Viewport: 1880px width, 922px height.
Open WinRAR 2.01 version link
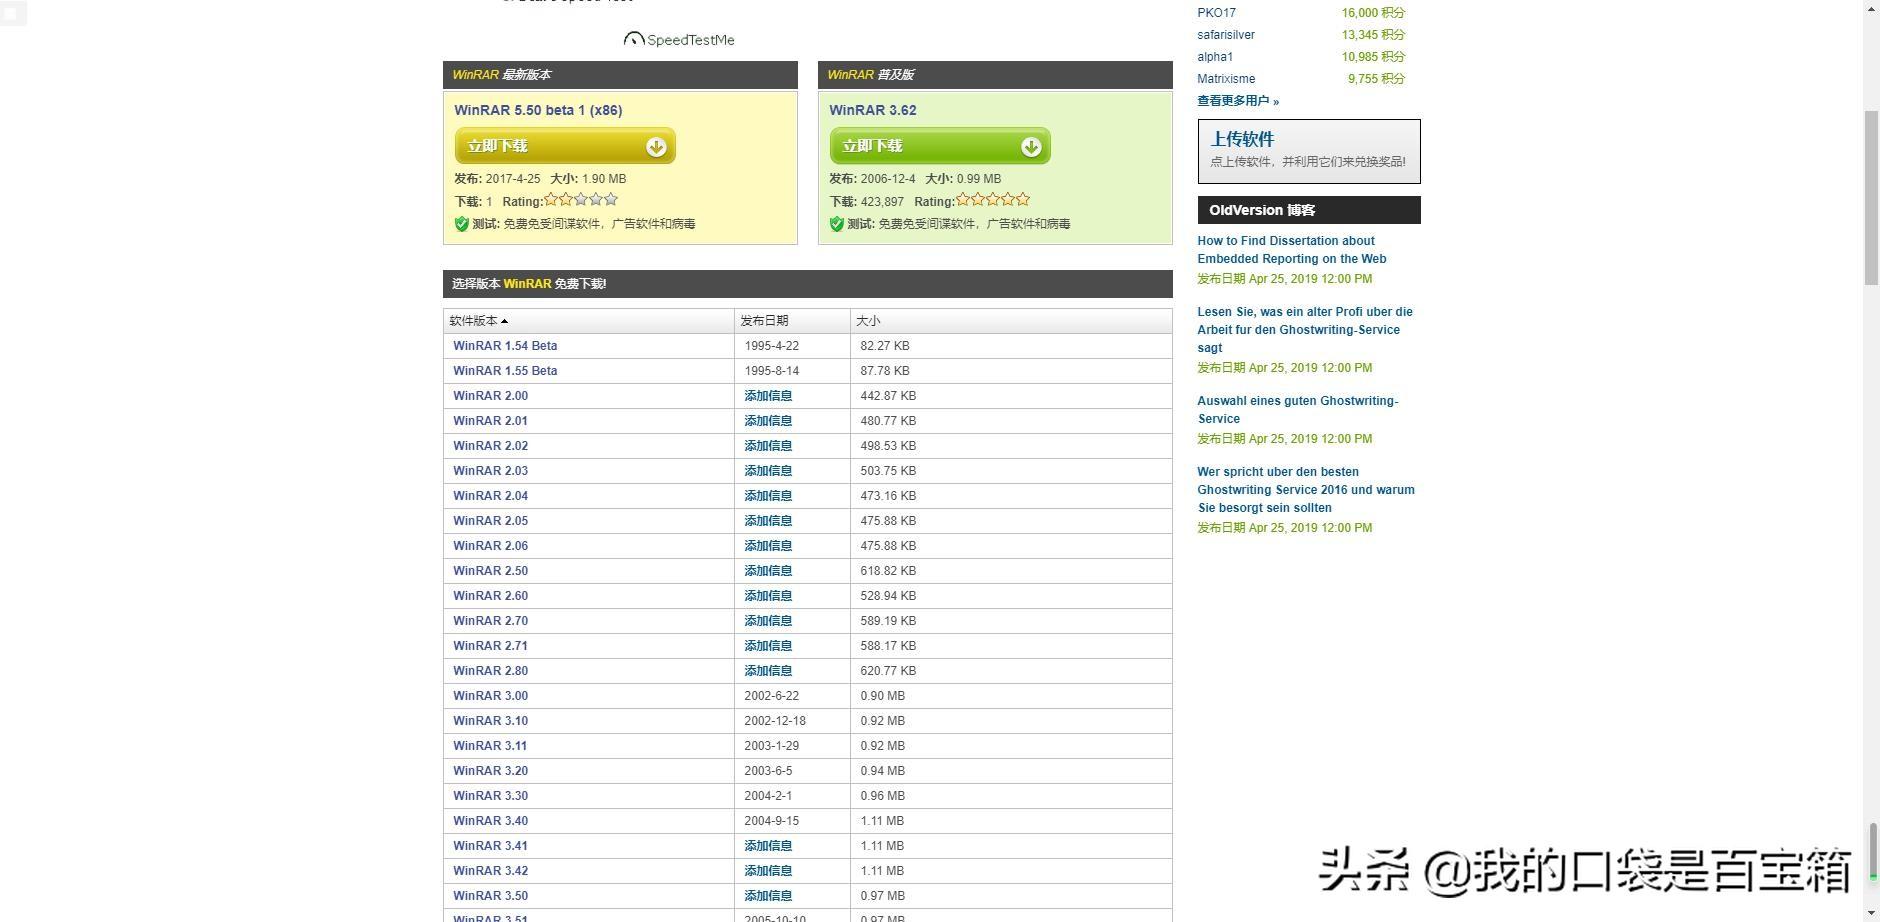pos(490,421)
